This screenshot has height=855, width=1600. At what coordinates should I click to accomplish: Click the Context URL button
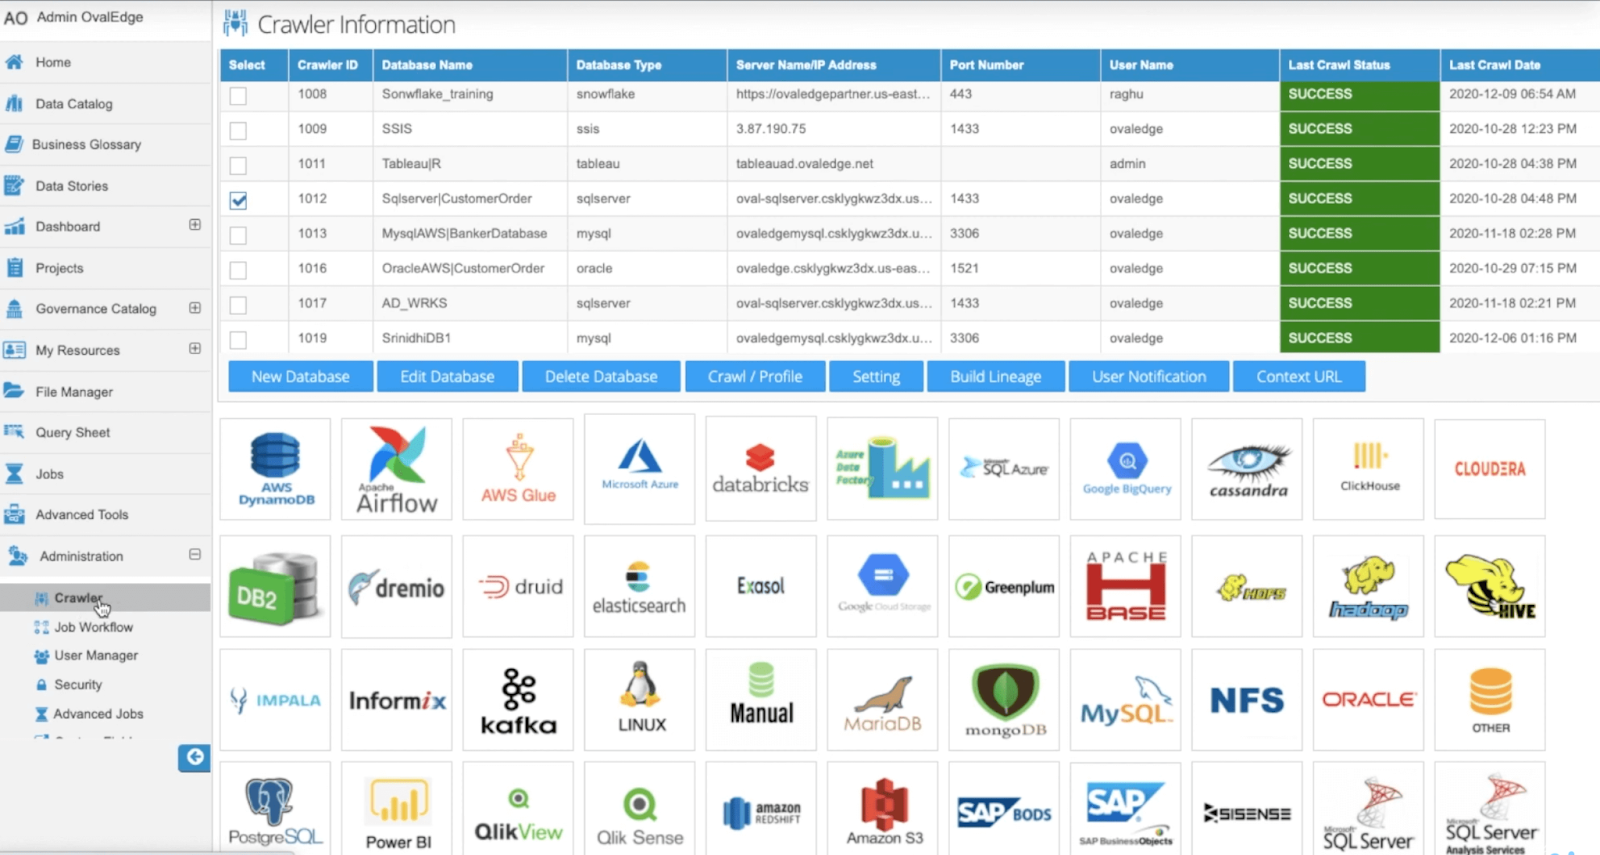tap(1299, 377)
